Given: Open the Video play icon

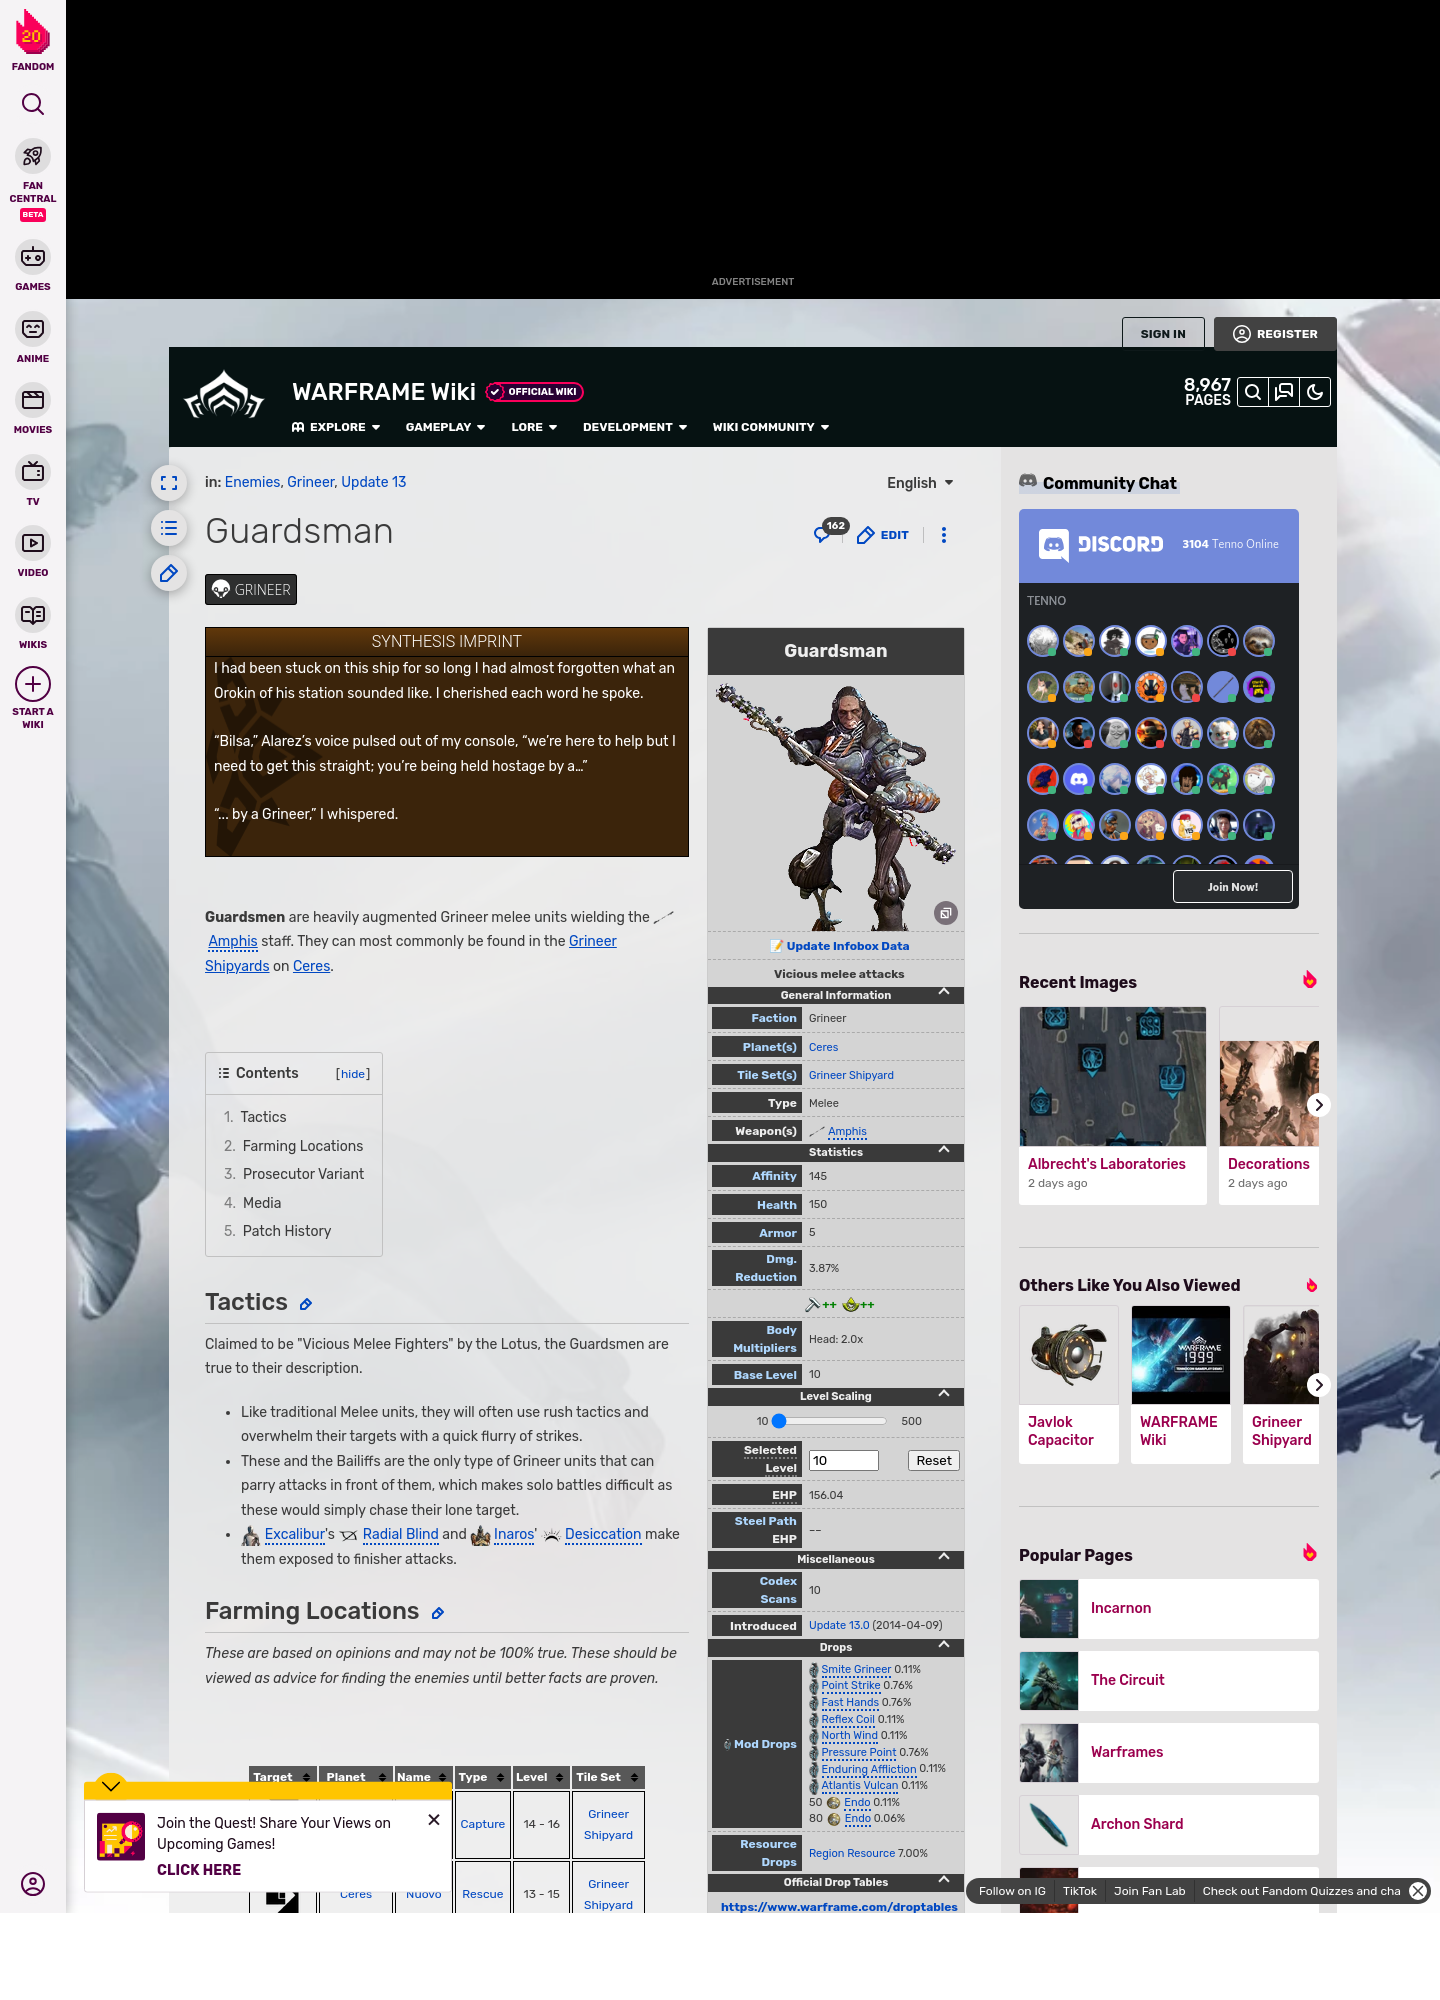Looking at the screenshot, I should coord(33,543).
